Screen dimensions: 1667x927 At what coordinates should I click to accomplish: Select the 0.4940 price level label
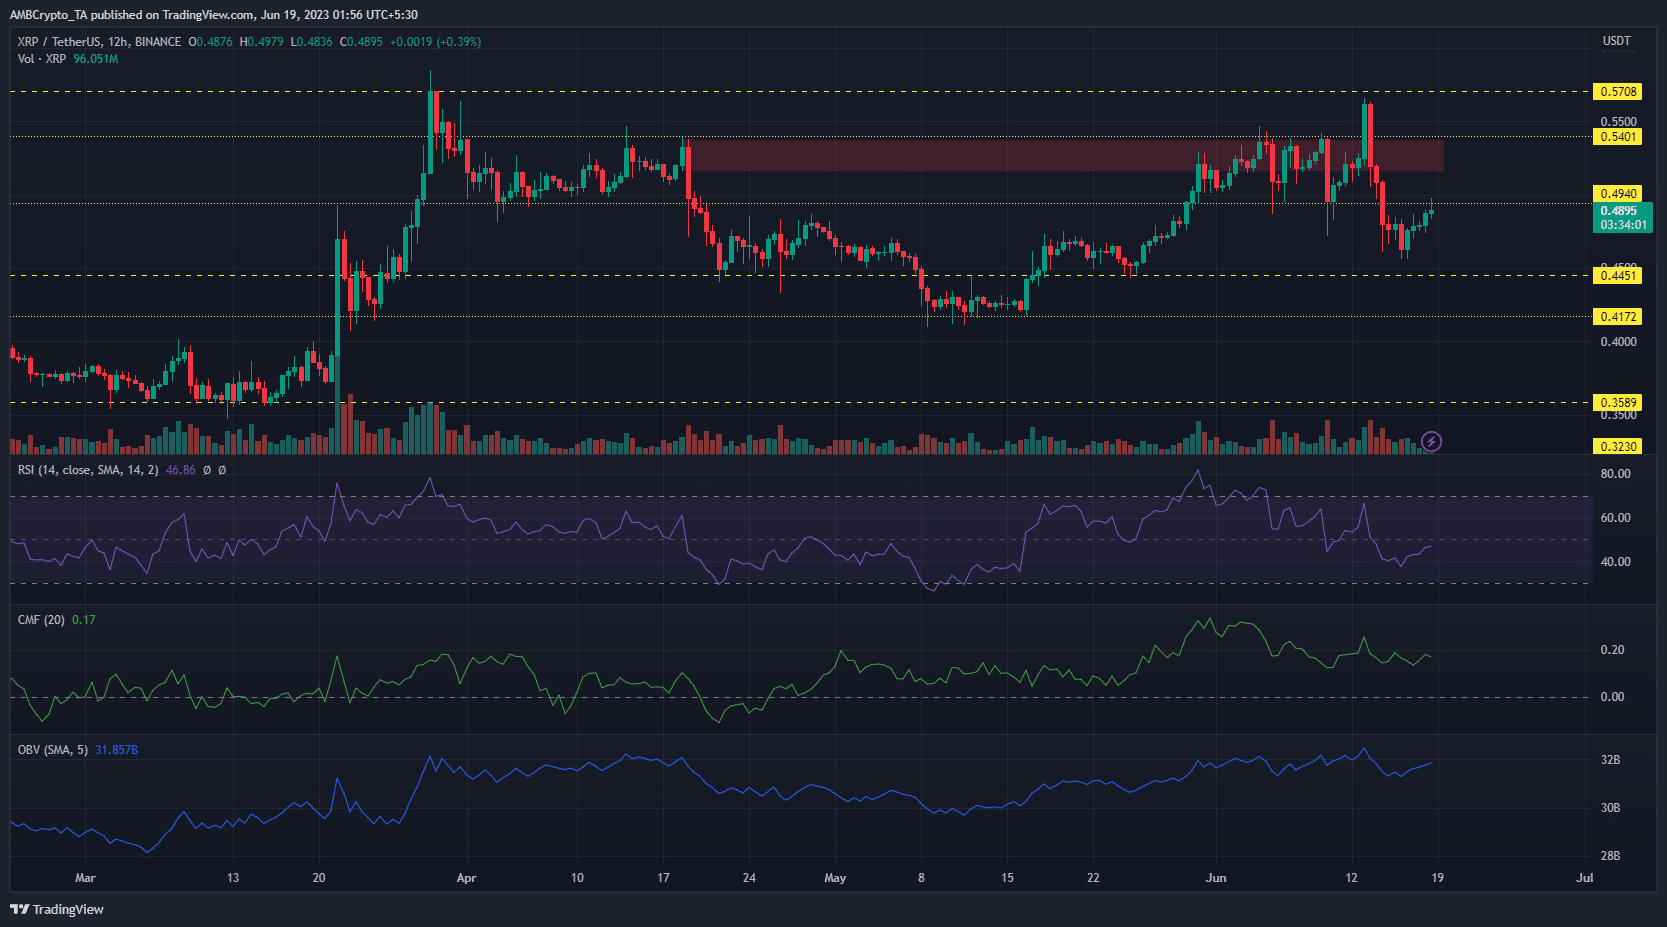tap(1617, 193)
